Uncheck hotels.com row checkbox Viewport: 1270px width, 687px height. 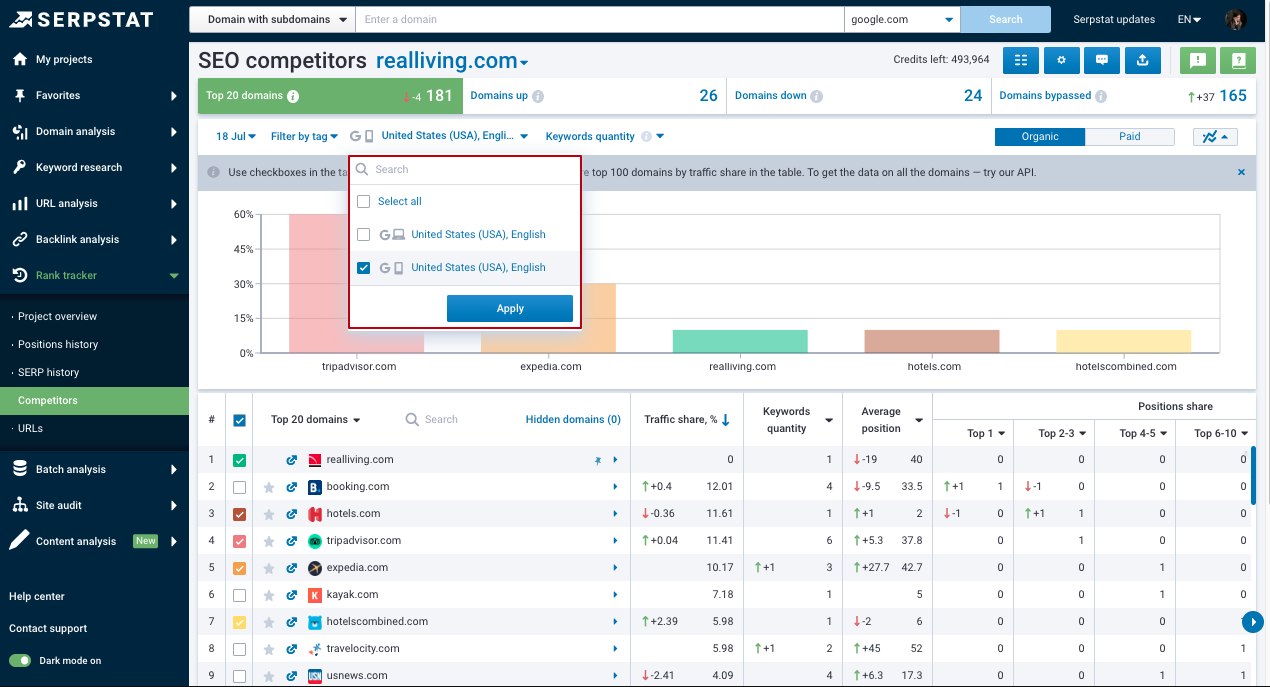(239, 514)
